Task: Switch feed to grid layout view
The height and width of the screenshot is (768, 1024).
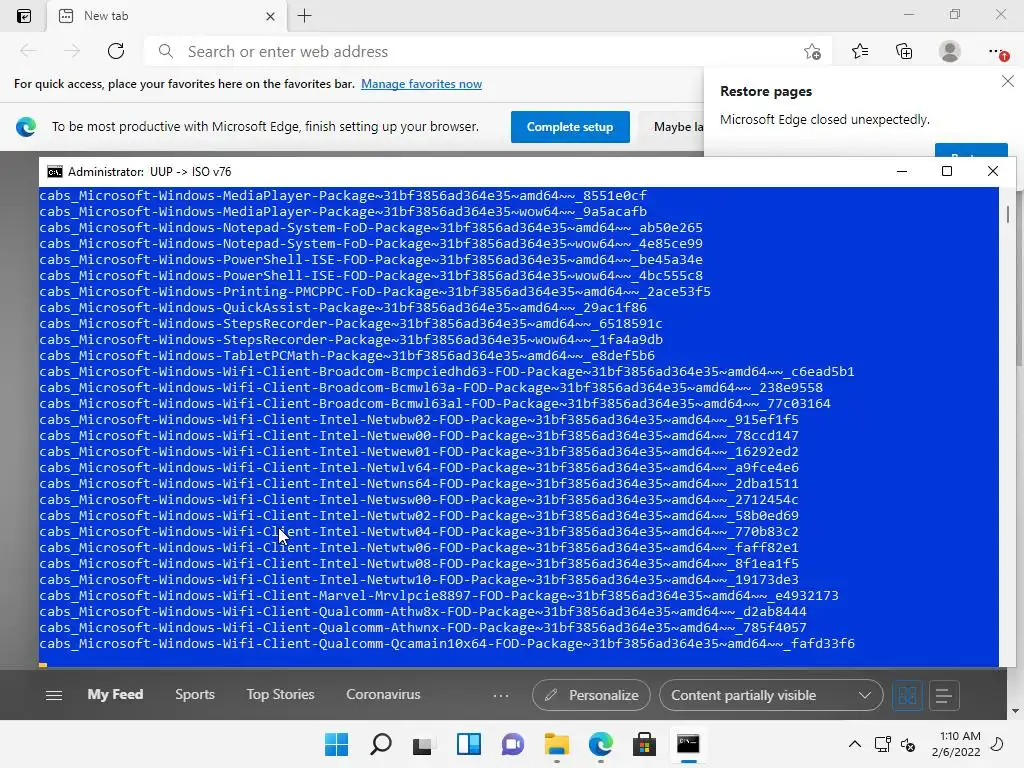Action: pyautogui.click(x=907, y=696)
